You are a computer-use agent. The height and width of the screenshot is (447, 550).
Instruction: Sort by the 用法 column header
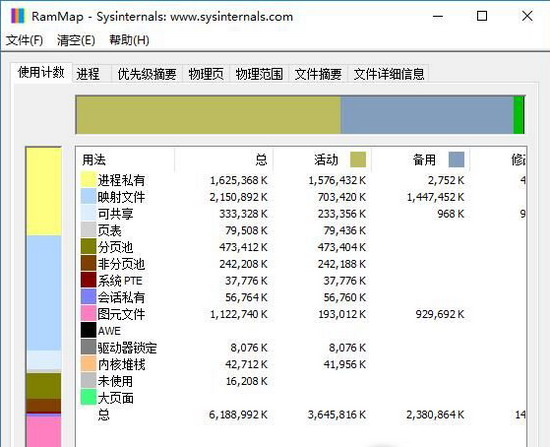pyautogui.click(x=125, y=160)
